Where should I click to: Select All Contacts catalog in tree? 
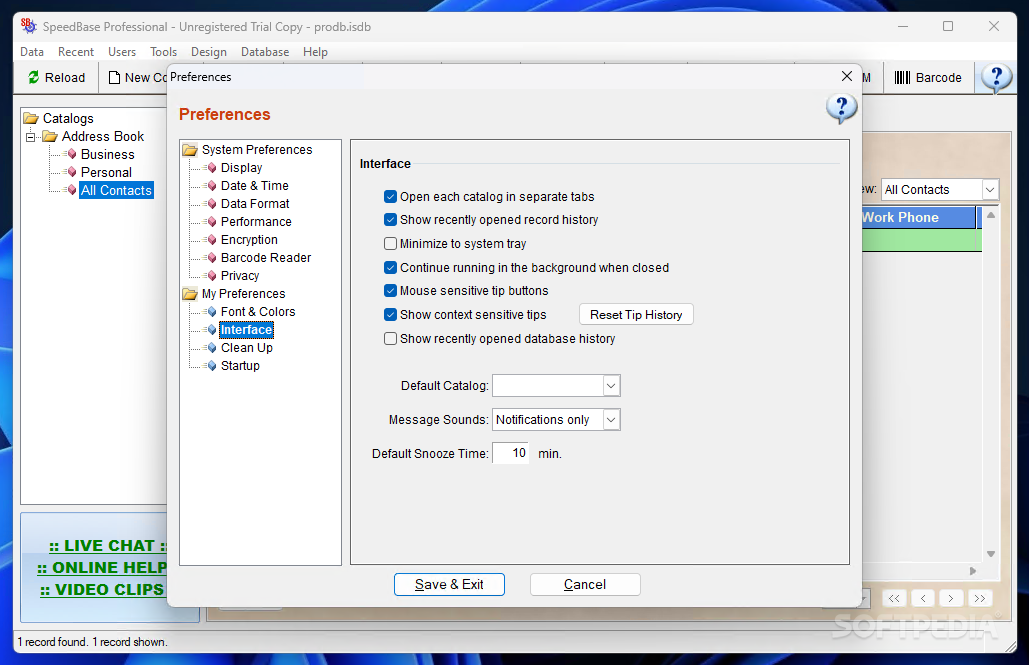116,190
